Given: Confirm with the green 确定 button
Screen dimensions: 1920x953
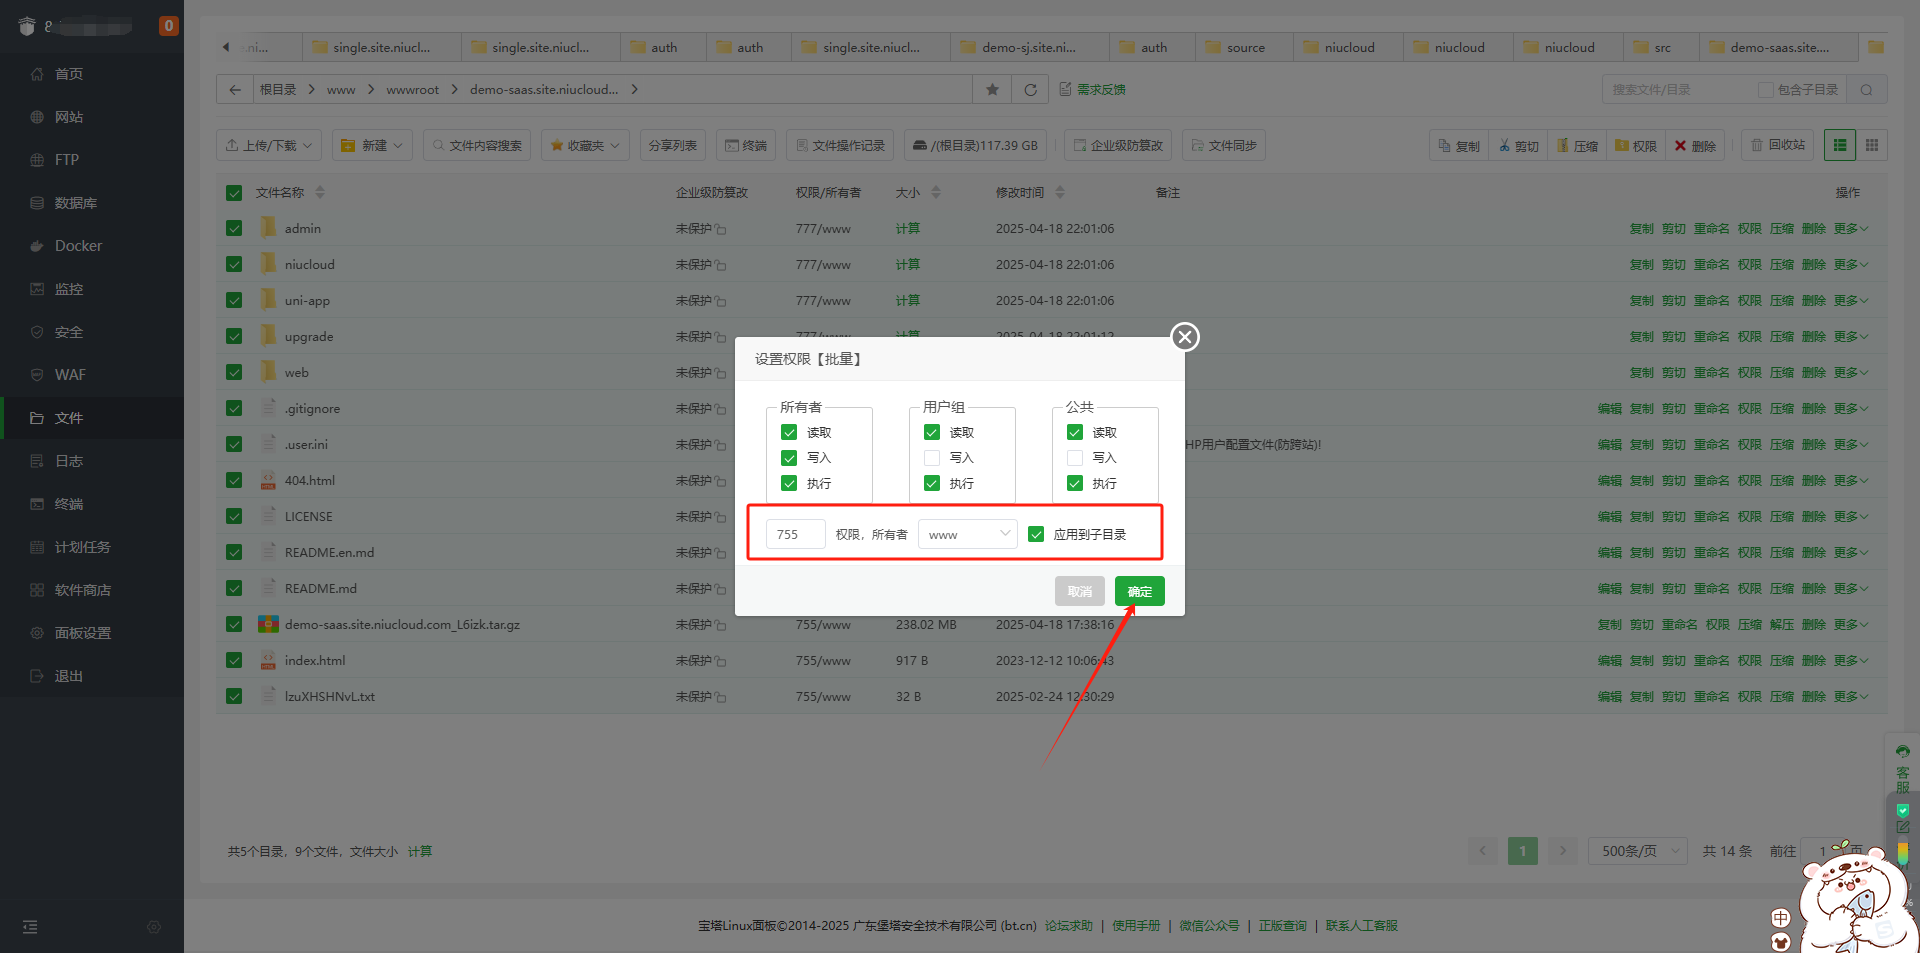Looking at the screenshot, I should (x=1139, y=592).
